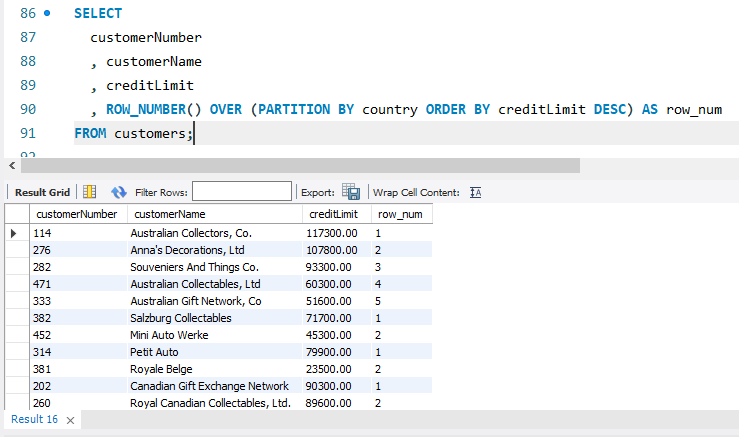Click the creditLimit value 51600.00

(x=337, y=301)
